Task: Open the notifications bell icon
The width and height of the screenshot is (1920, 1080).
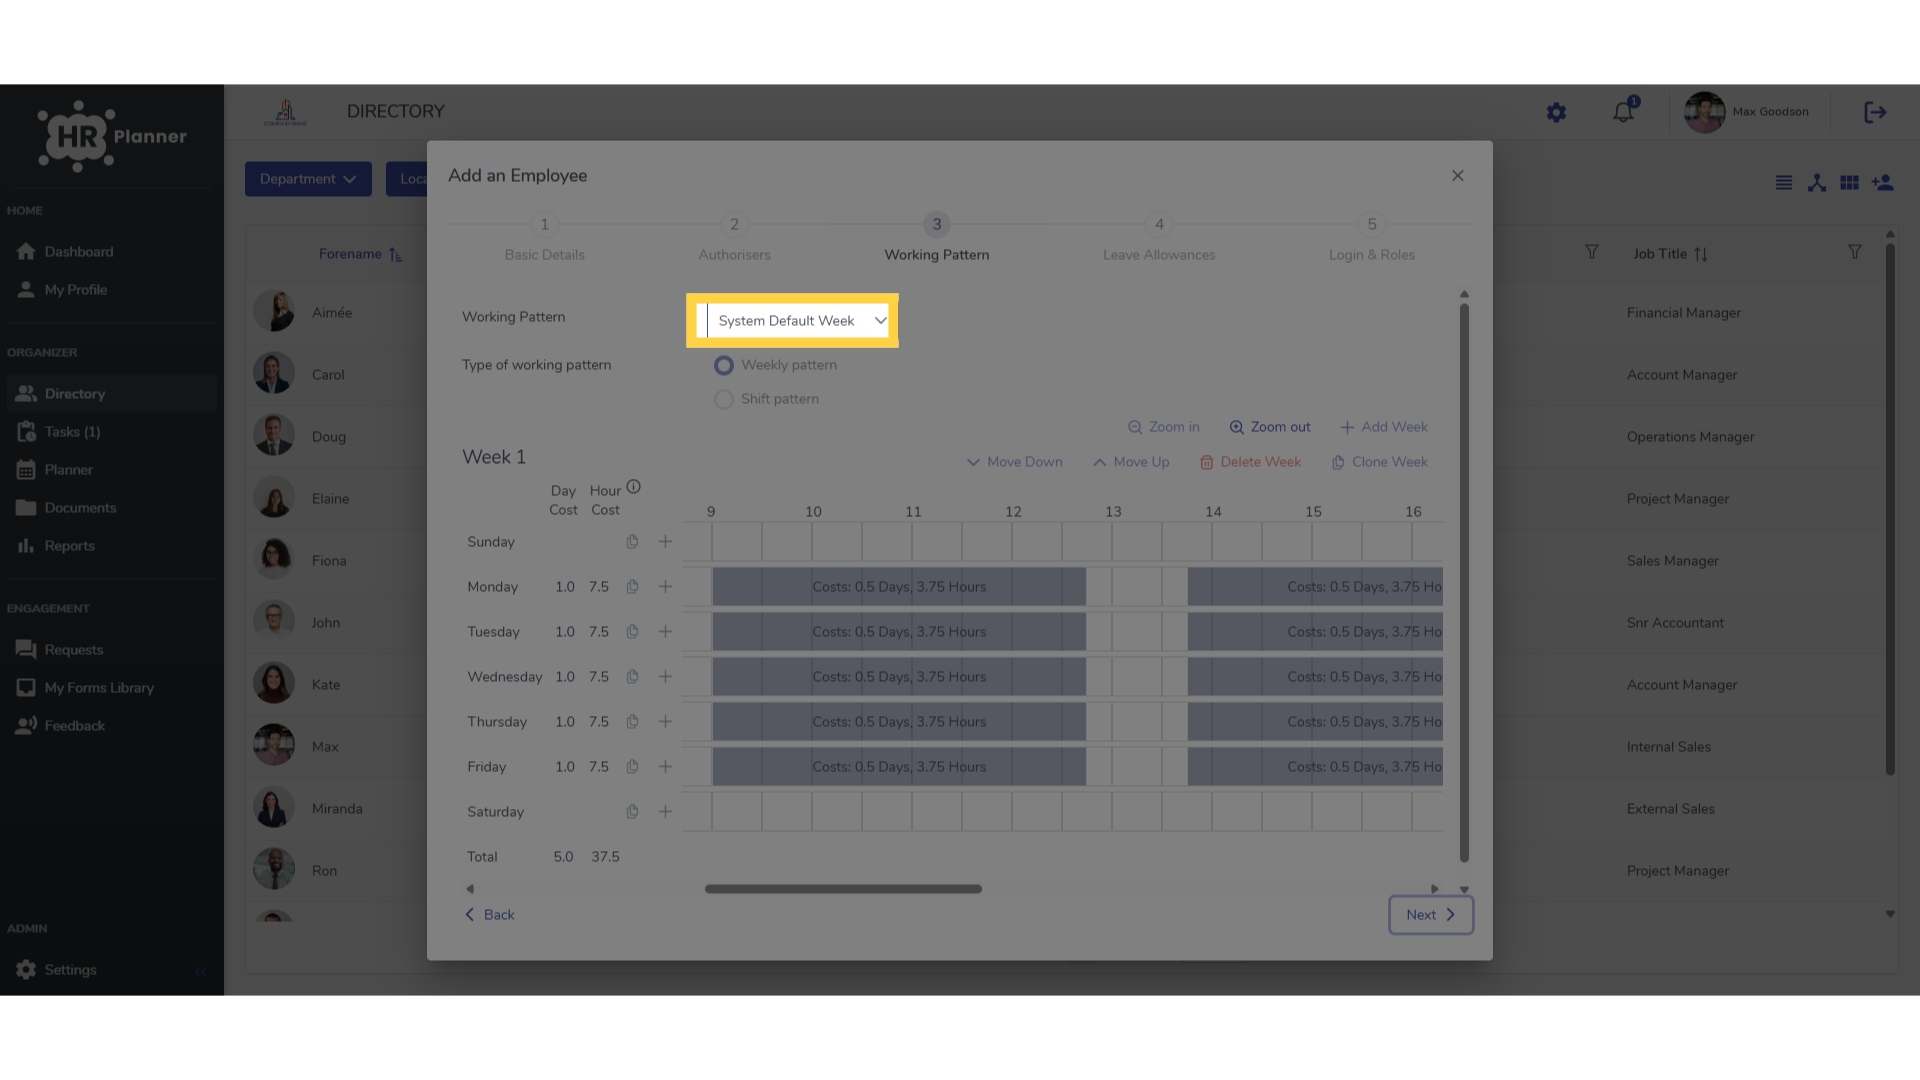Action: click(x=1623, y=112)
